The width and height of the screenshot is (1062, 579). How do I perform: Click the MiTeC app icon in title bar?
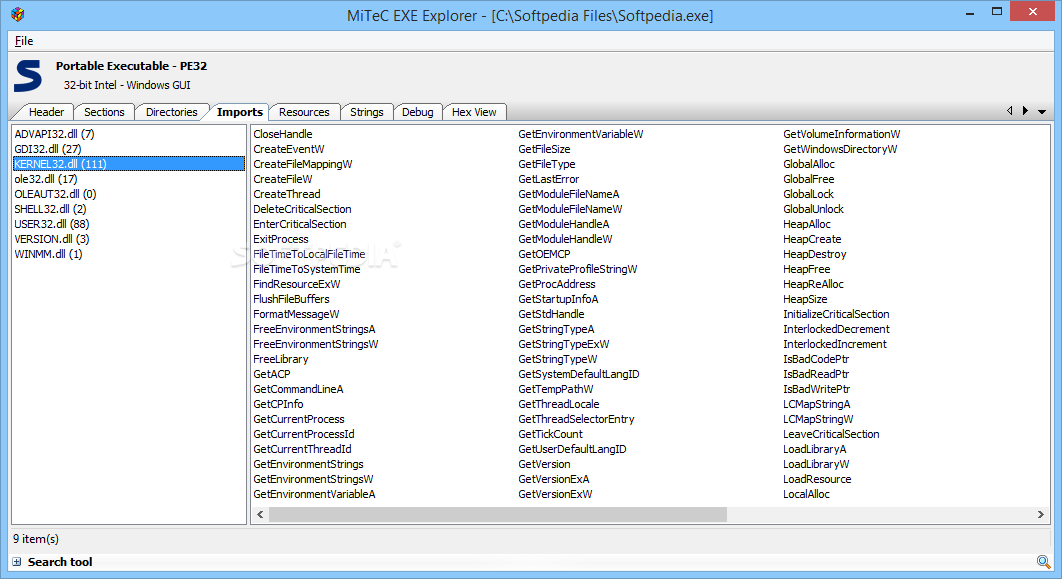(18, 14)
